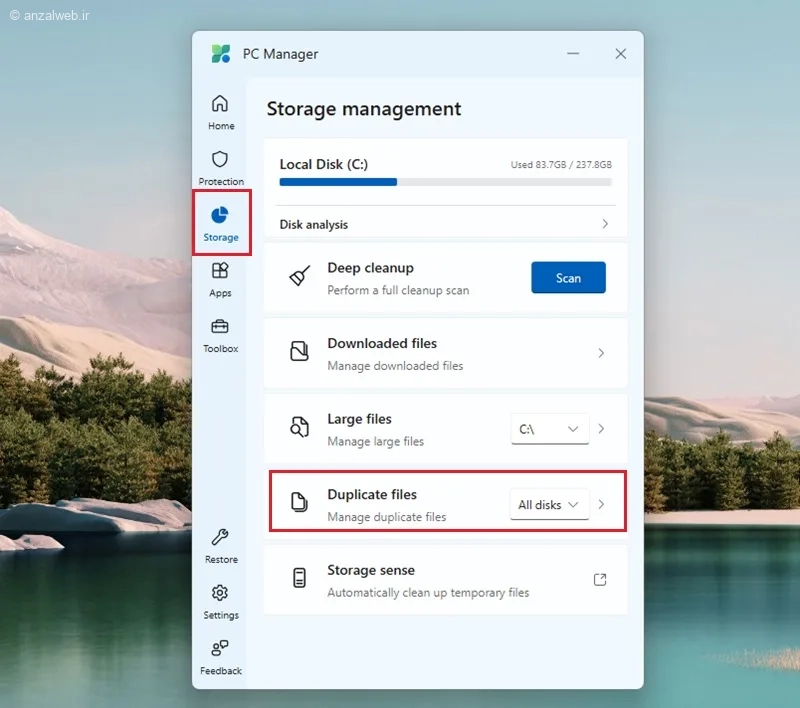This screenshot has height=708, width=800.
Task: Open the Apps sidebar icon
Action: click(x=220, y=271)
